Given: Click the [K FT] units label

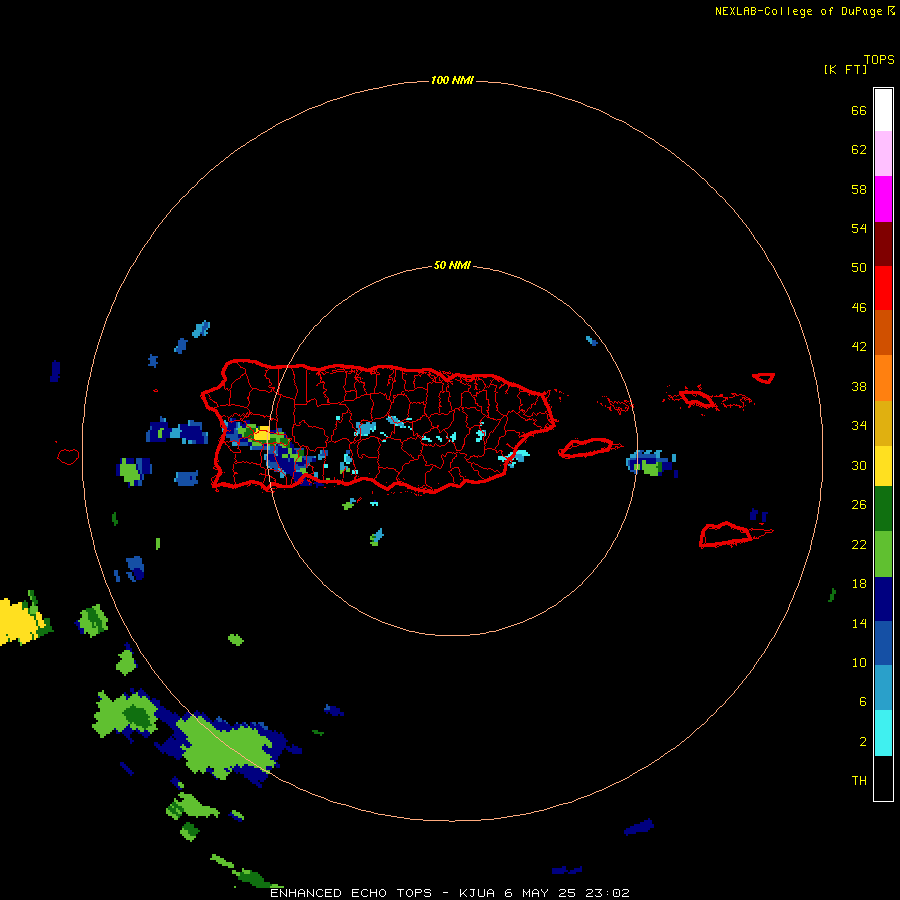Looking at the screenshot, I should [x=845, y=69].
